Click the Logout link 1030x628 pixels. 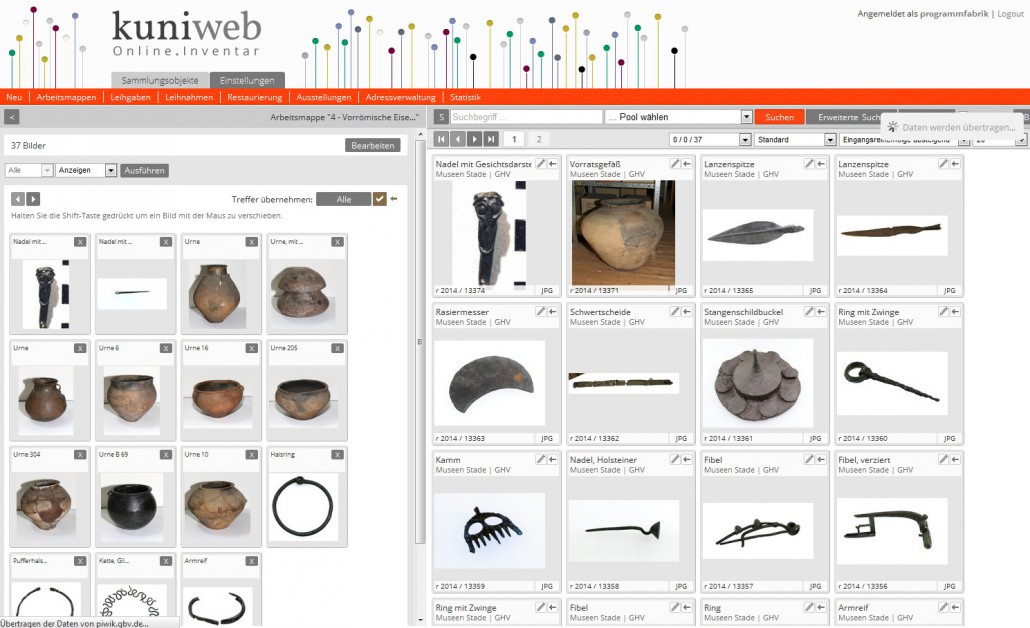(x=1009, y=14)
